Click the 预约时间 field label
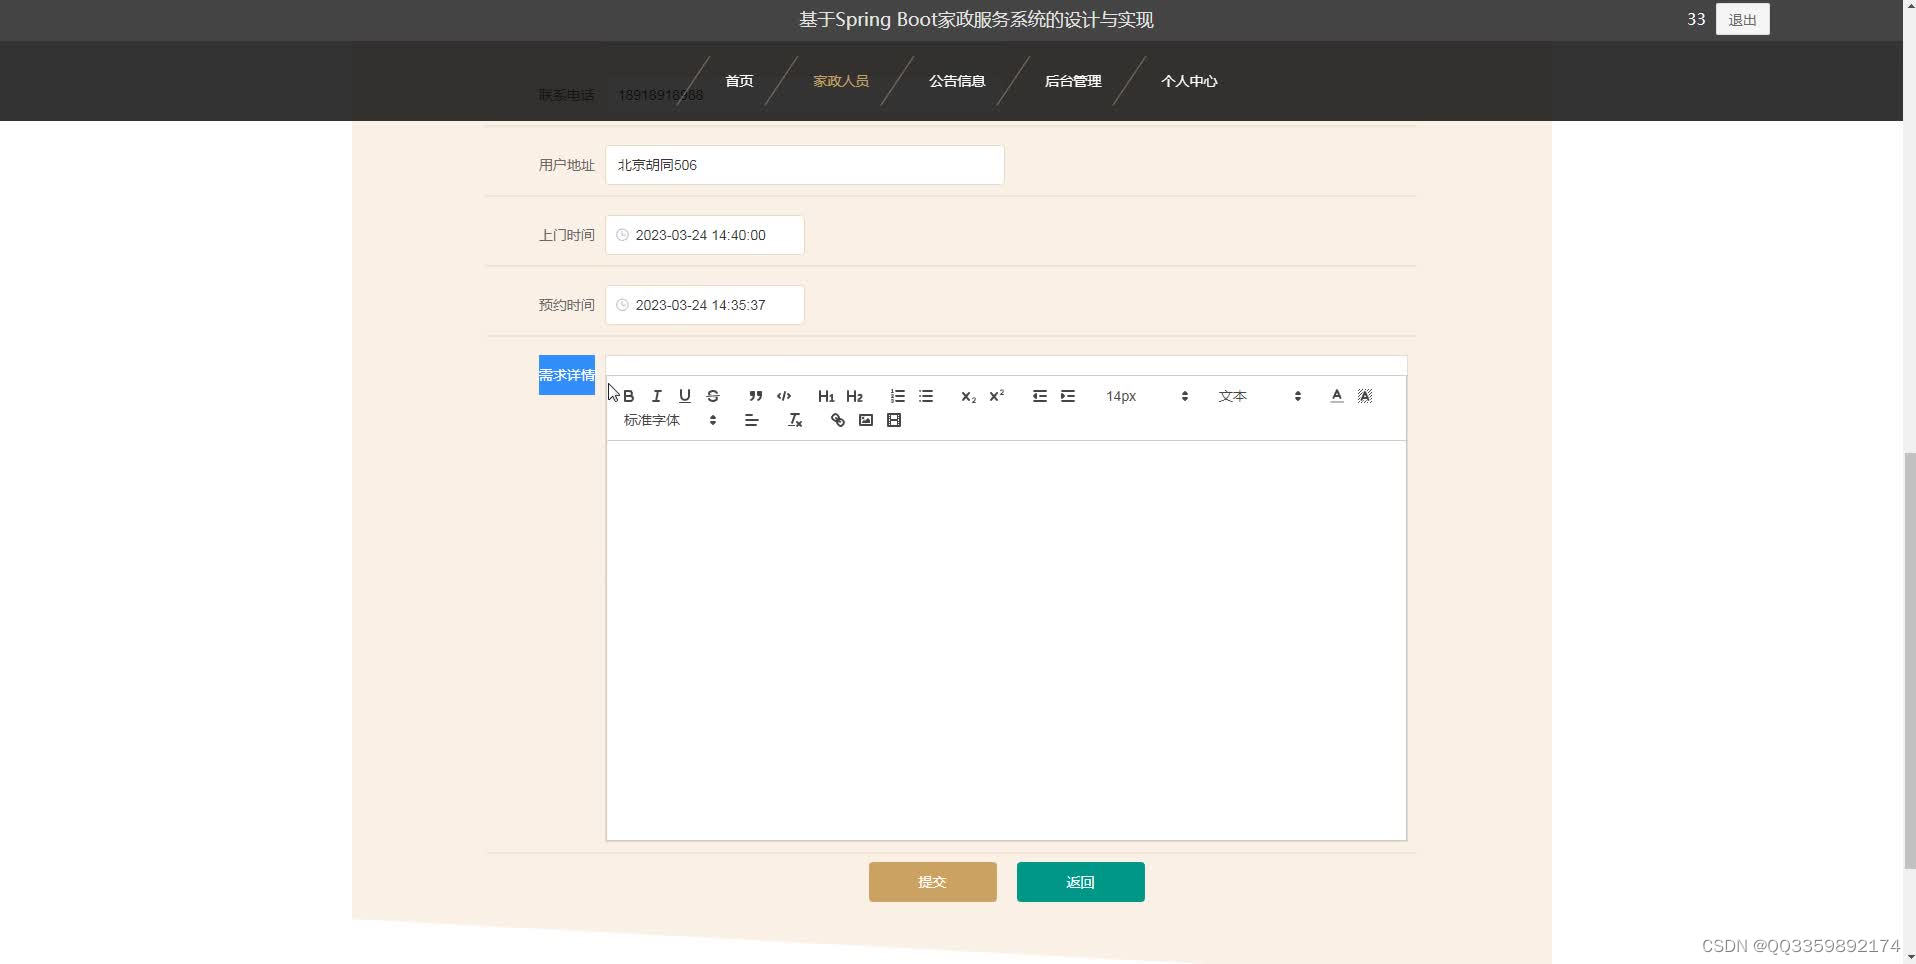The height and width of the screenshot is (964, 1916). click(x=567, y=305)
